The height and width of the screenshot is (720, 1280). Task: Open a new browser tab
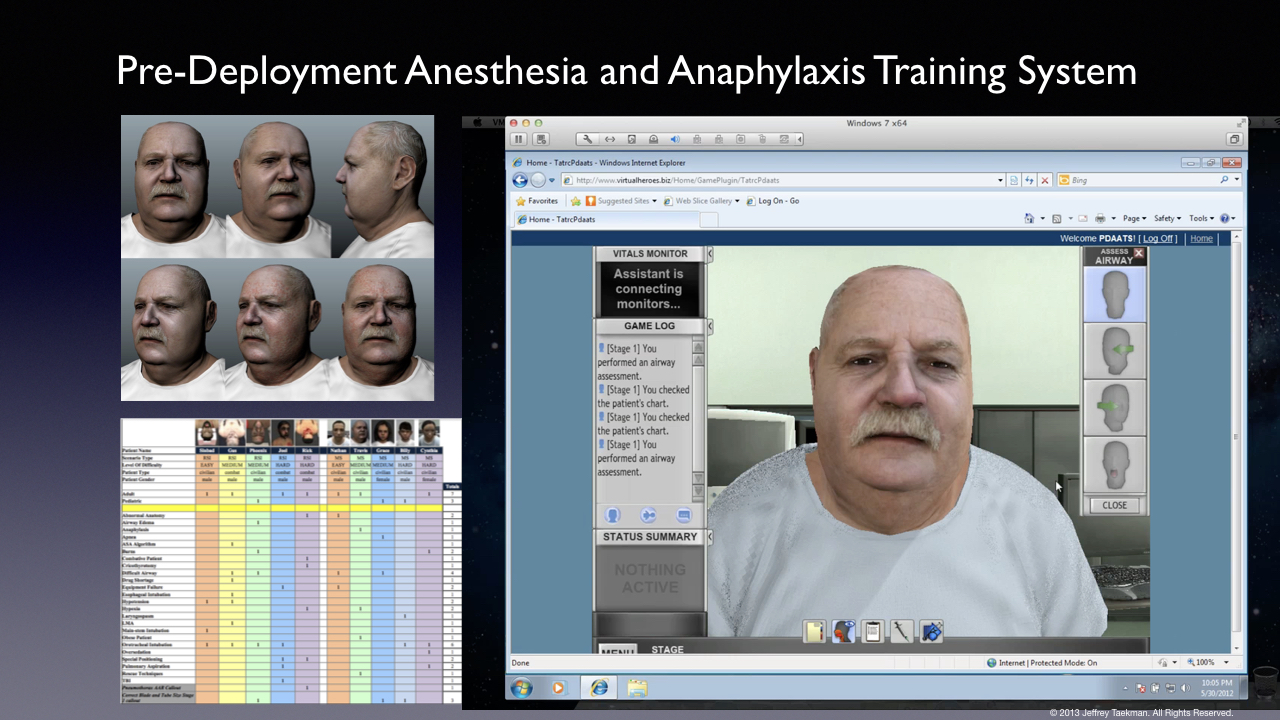(x=708, y=219)
